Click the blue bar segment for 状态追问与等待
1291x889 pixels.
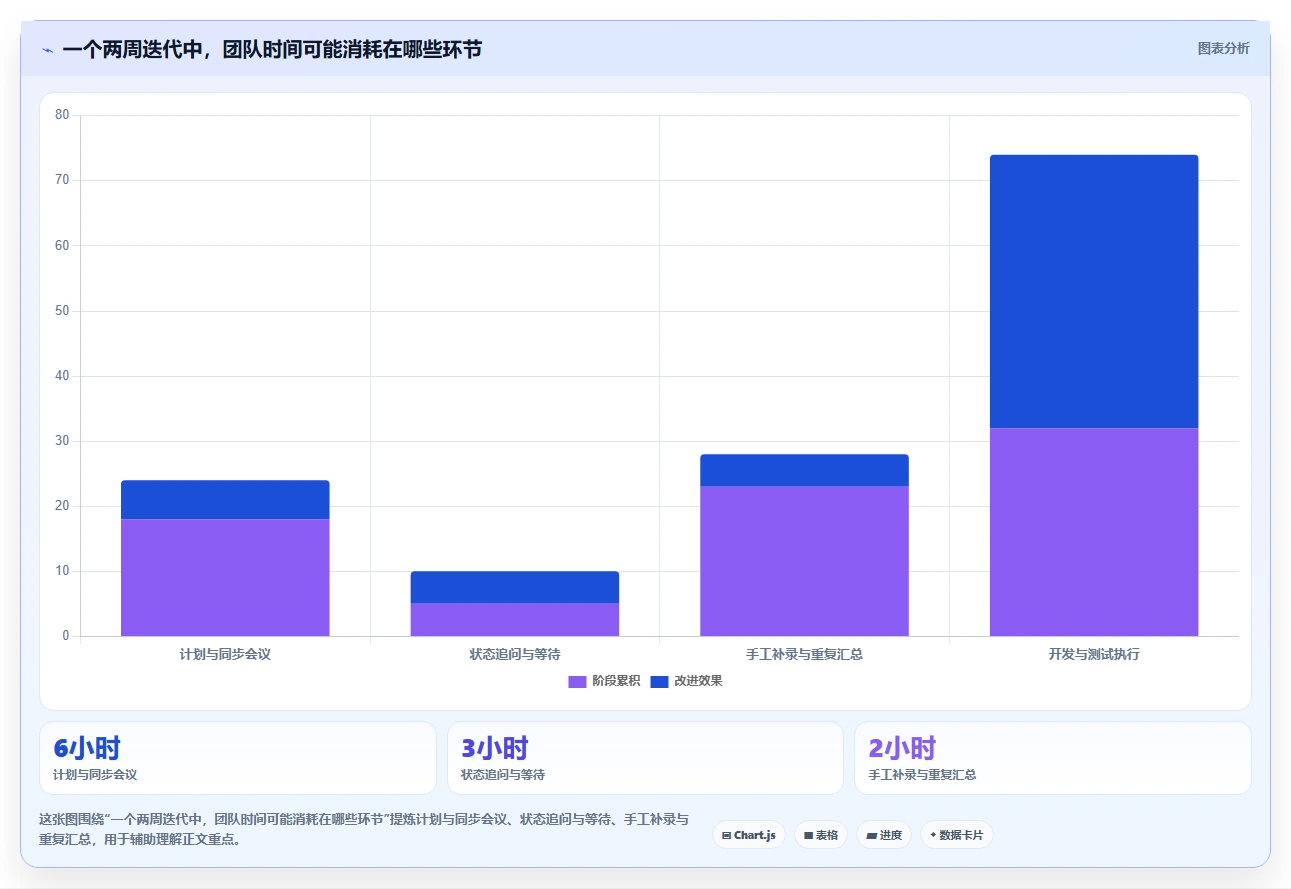tap(515, 587)
